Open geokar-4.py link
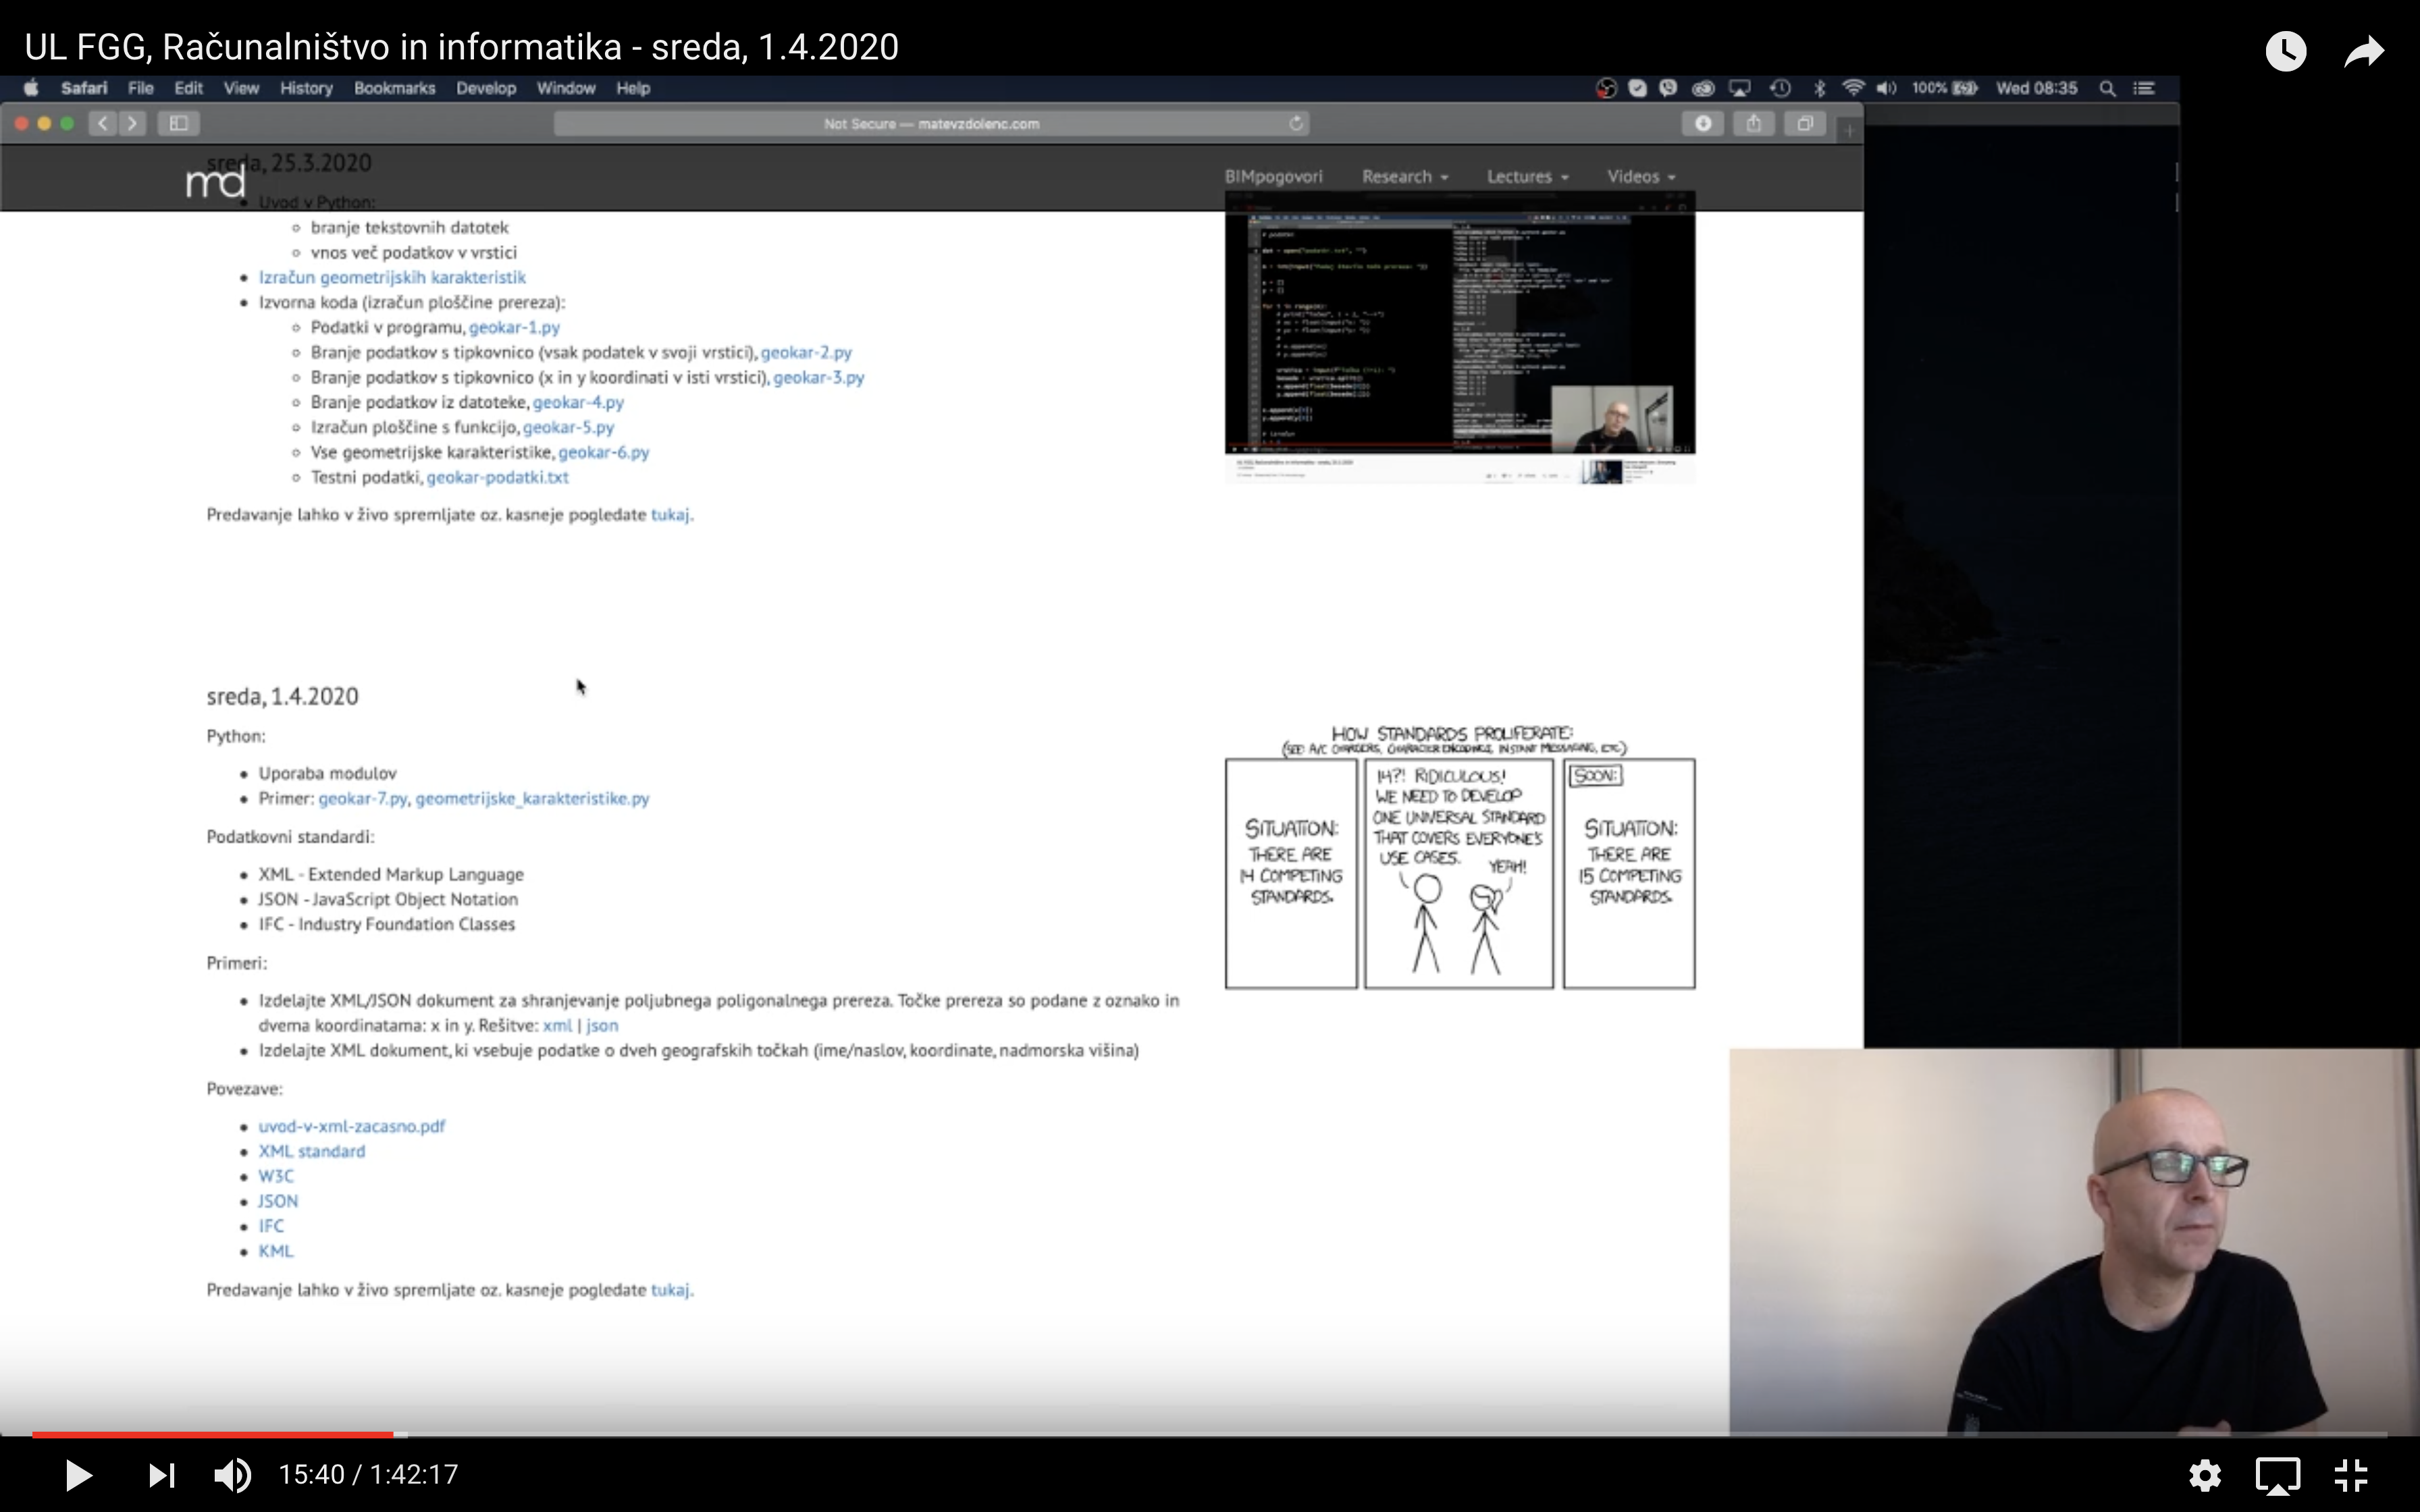Screen dimensions: 2420x1512 [x=578, y=402]
